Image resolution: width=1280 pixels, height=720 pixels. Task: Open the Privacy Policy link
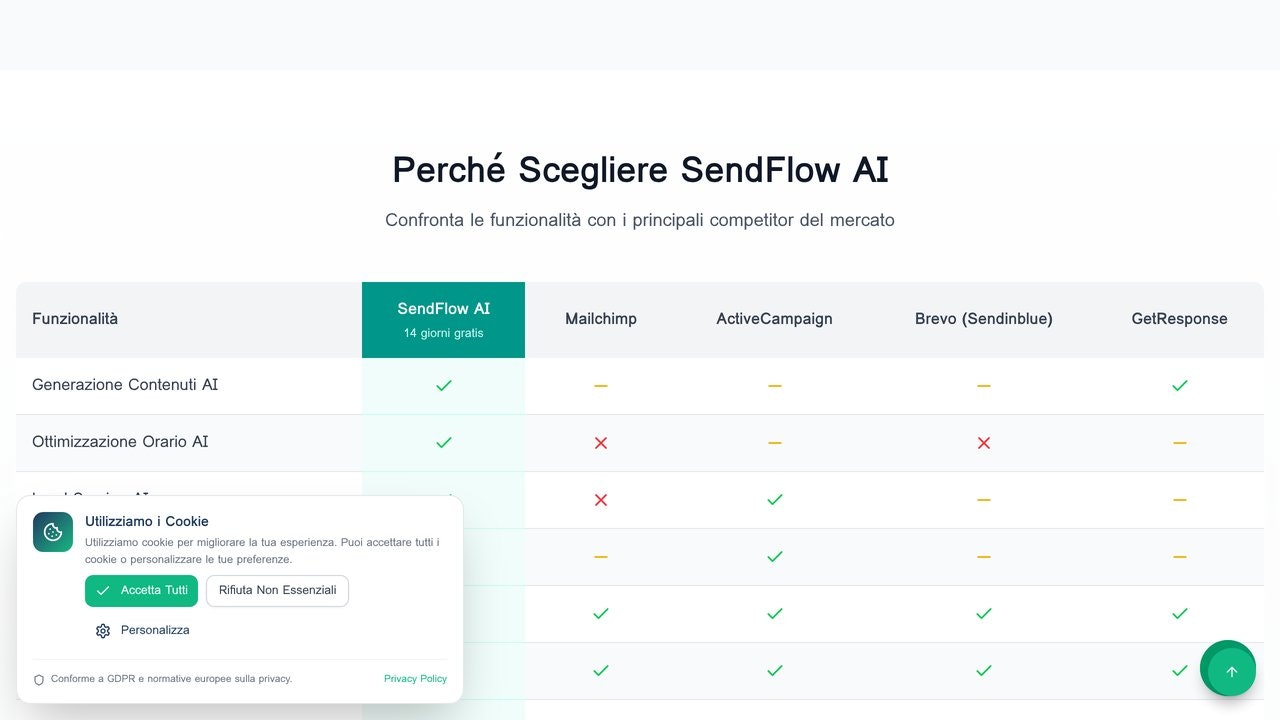[x=415, y=679]
